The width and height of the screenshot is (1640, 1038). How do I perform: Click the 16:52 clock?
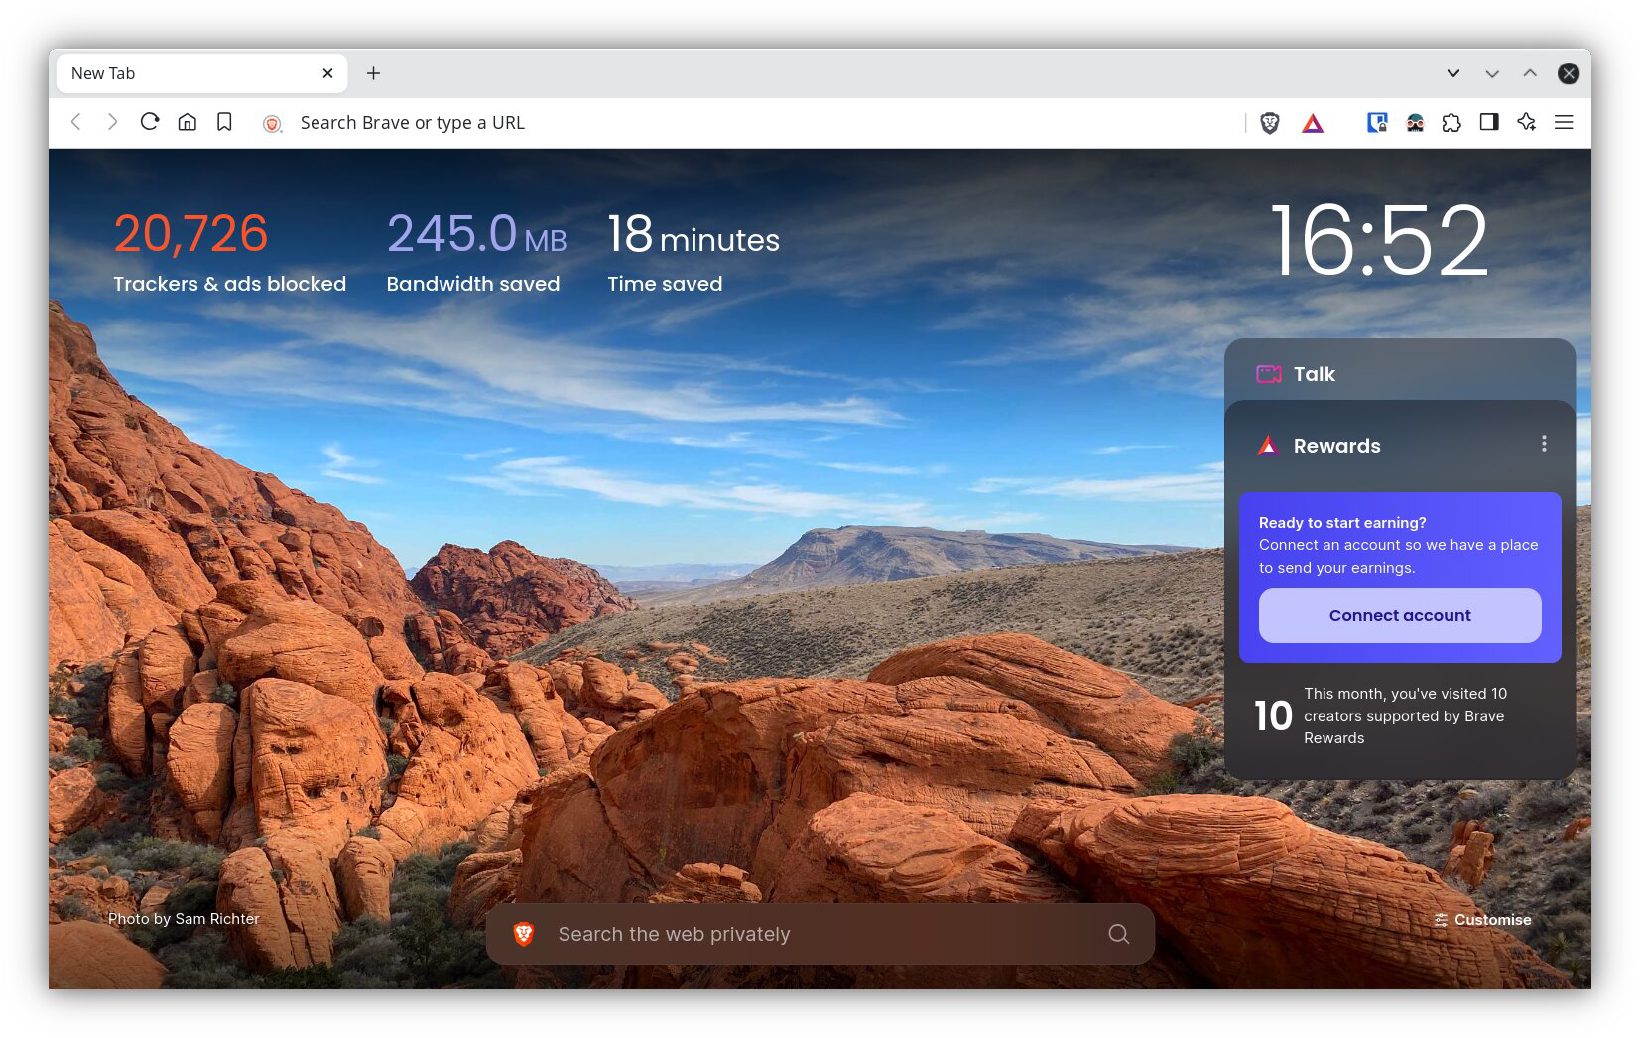click(1379, 241)
